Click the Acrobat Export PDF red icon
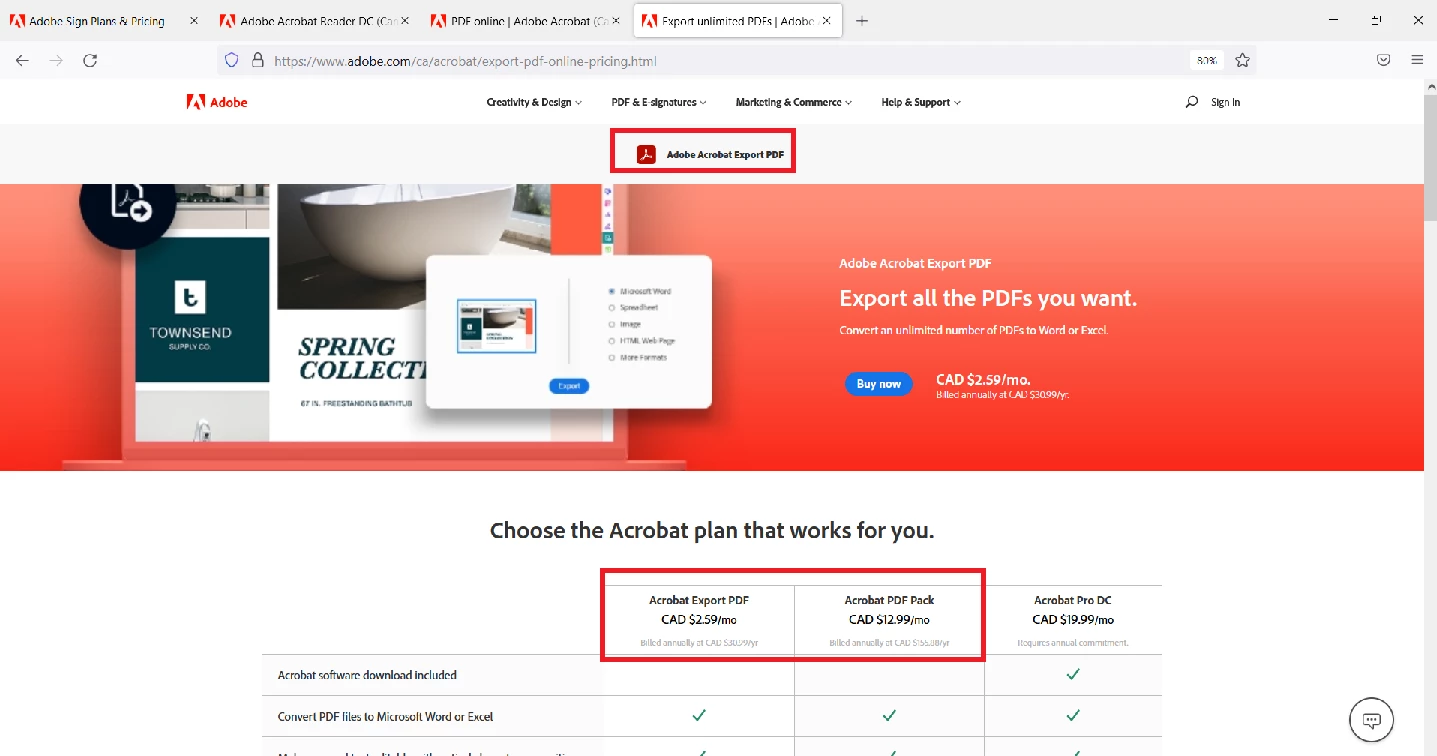Image resolution: width=1437 pixels, height=756 pixels. (x=646, y=154)
